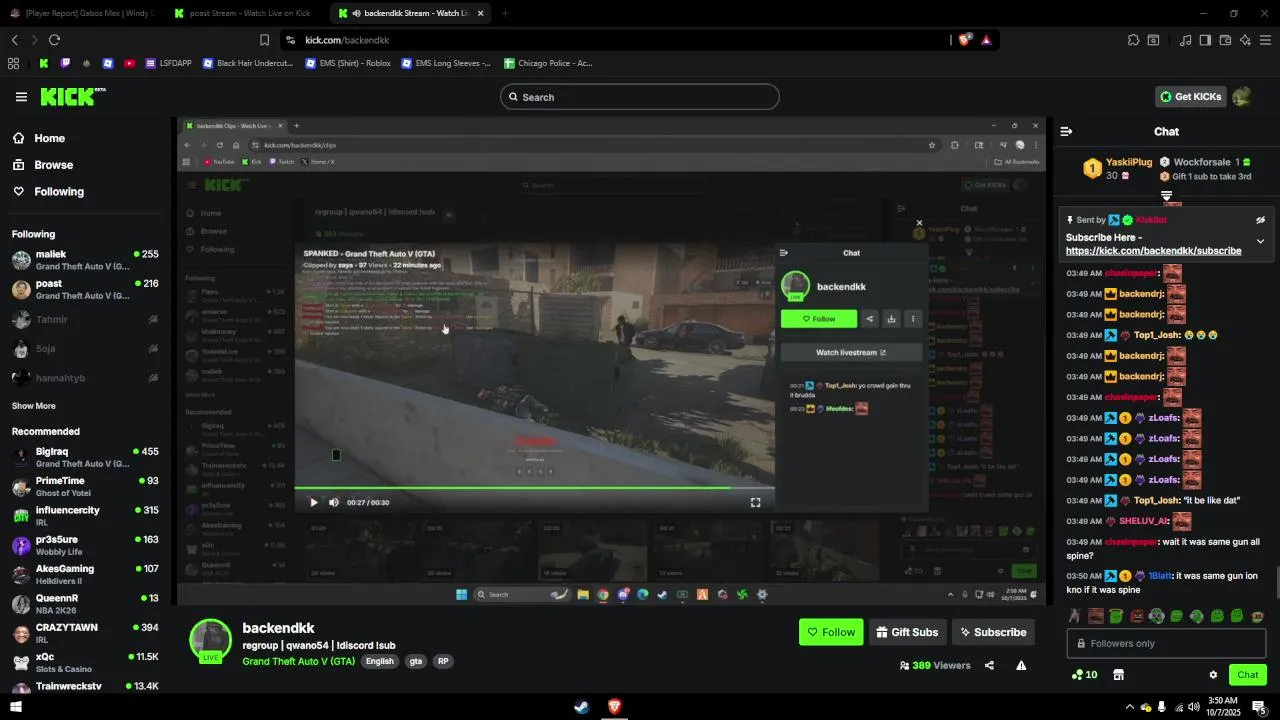
Task: Click the address bar URL
Action: pos(347,40)
